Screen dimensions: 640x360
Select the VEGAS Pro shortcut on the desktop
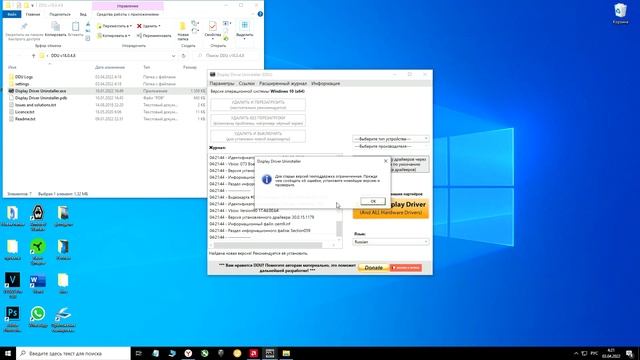12,285
